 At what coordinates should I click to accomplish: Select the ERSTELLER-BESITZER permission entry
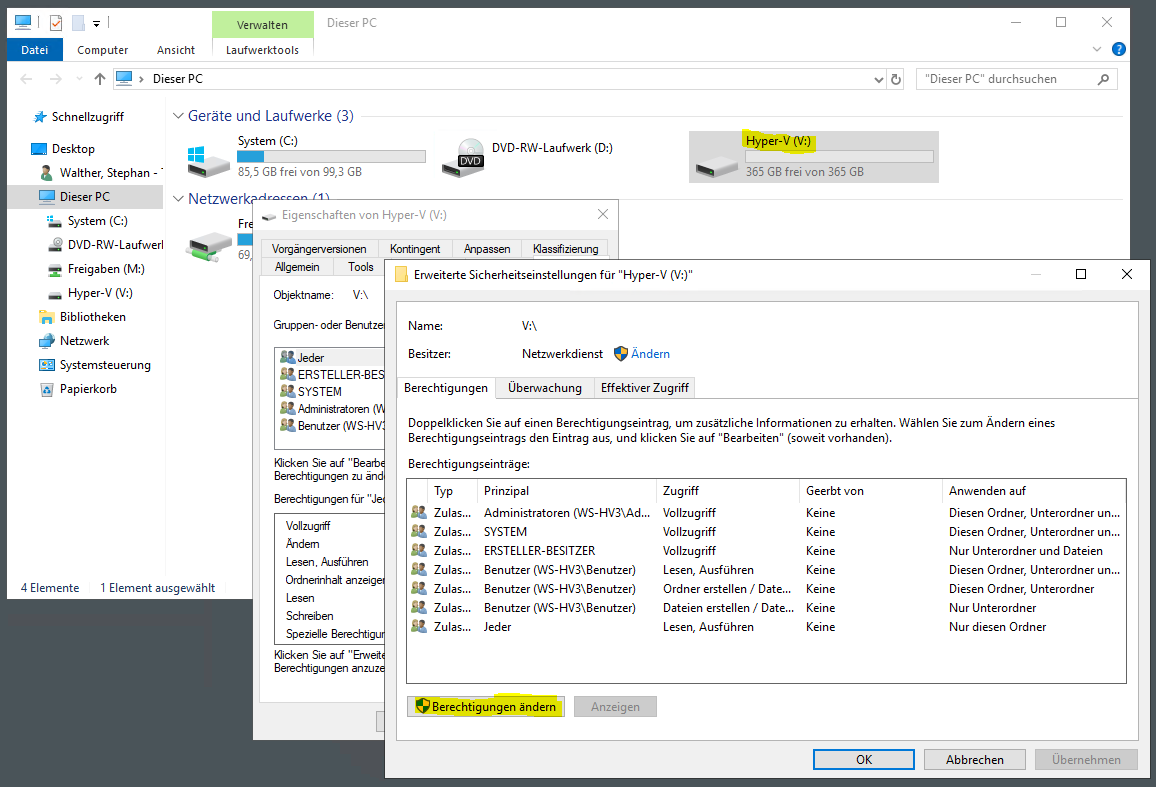click(767, 551)
